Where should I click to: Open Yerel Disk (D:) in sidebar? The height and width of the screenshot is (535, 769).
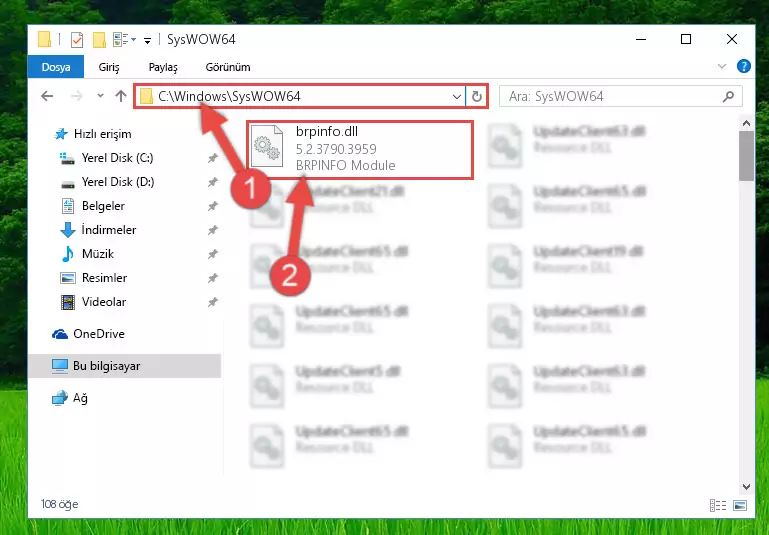tap(118, 182)
